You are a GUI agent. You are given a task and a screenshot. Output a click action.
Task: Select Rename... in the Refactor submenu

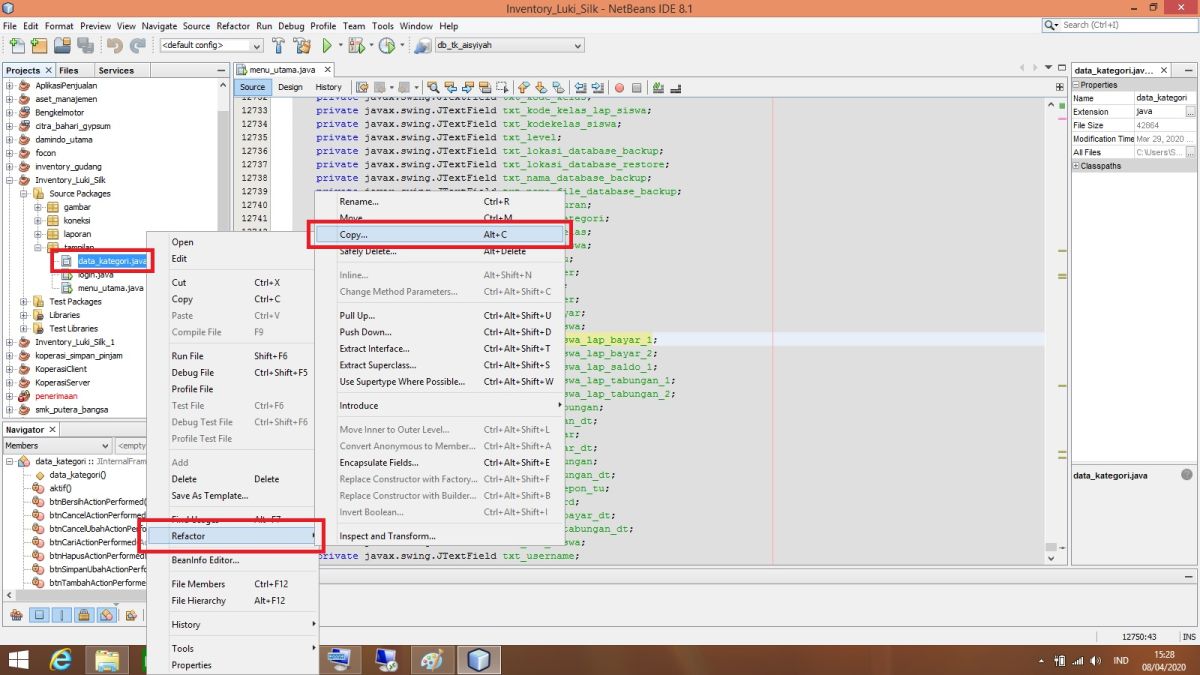[x=438, y=201]
